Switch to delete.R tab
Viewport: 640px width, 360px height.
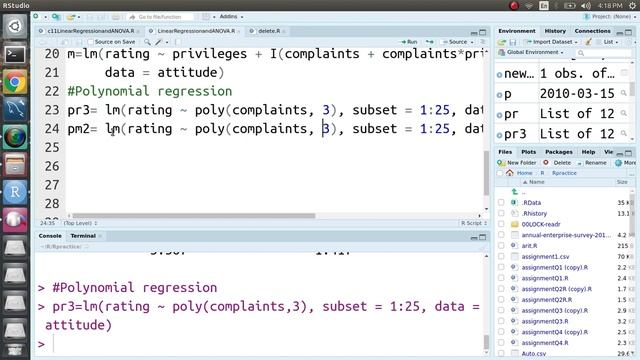click(x=268, y=31)
